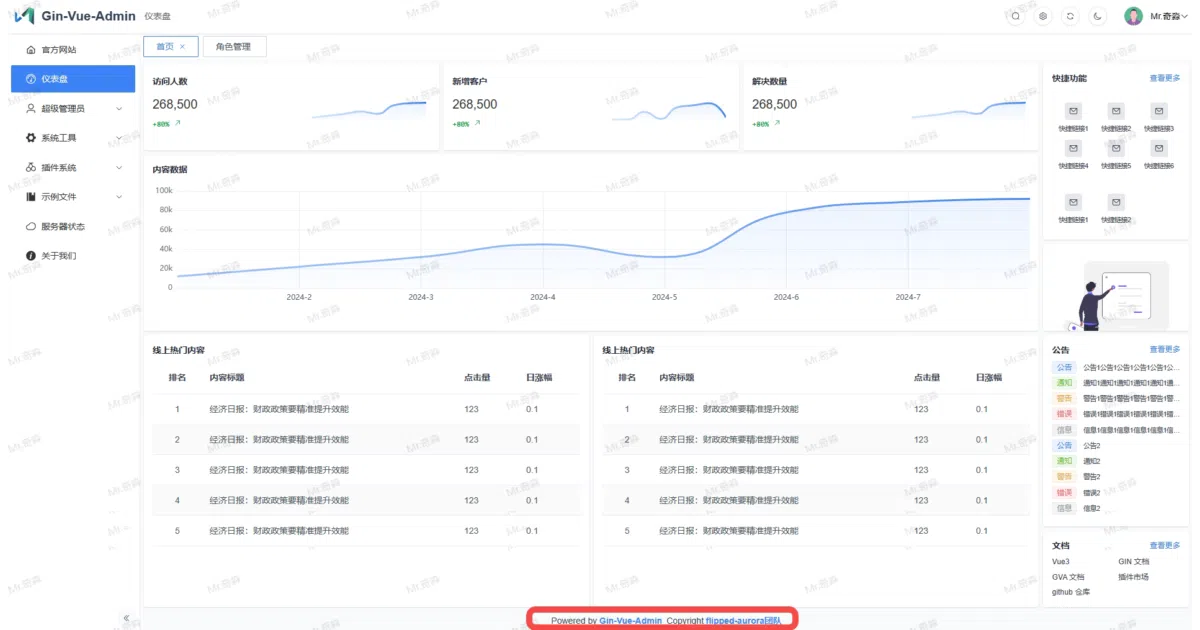The width and height of the screenshot is (1200, 630).
Task: Expand the 系统工具 chevron
Action: (119, 138)
